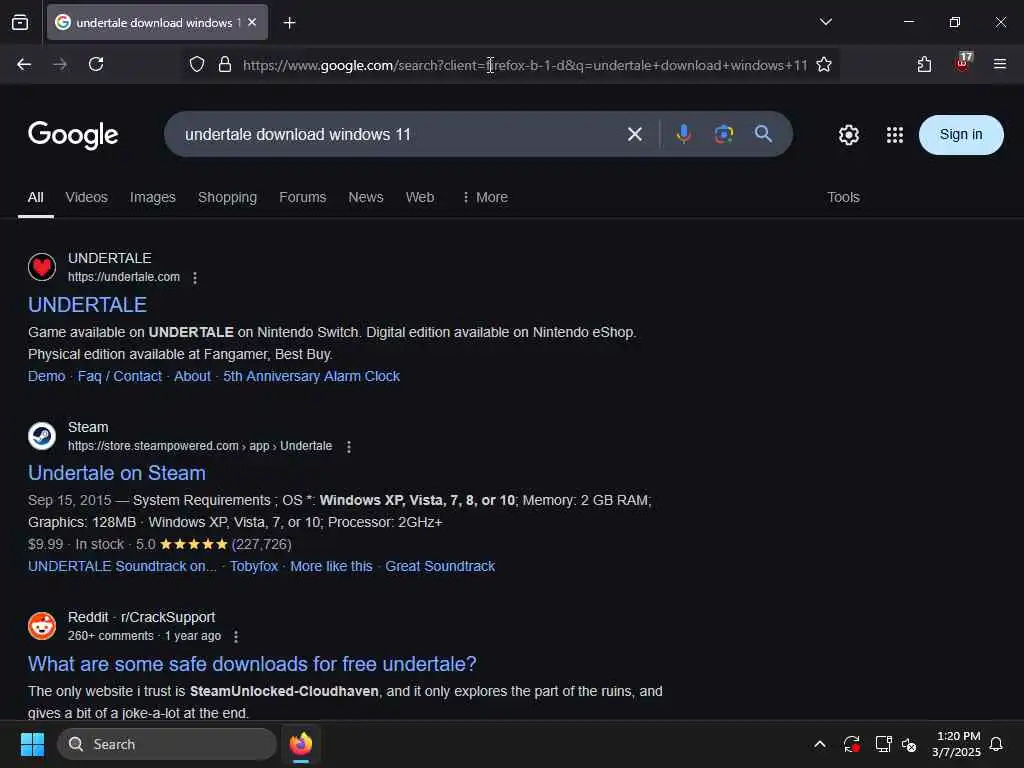
Task: Reload the current page
Action: (x=96, y=64)
